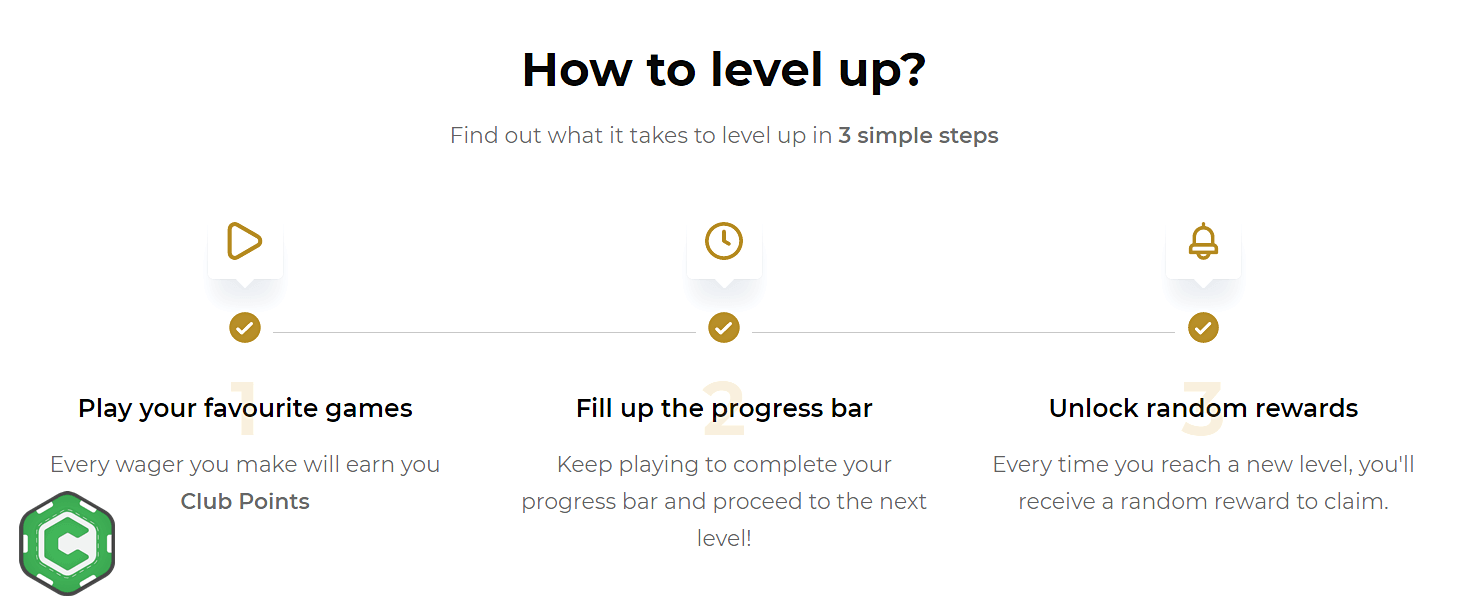The height and width of the screenshot is (616, 1474).
Task: Click the faded number 2 step marker
Action: 724,408
